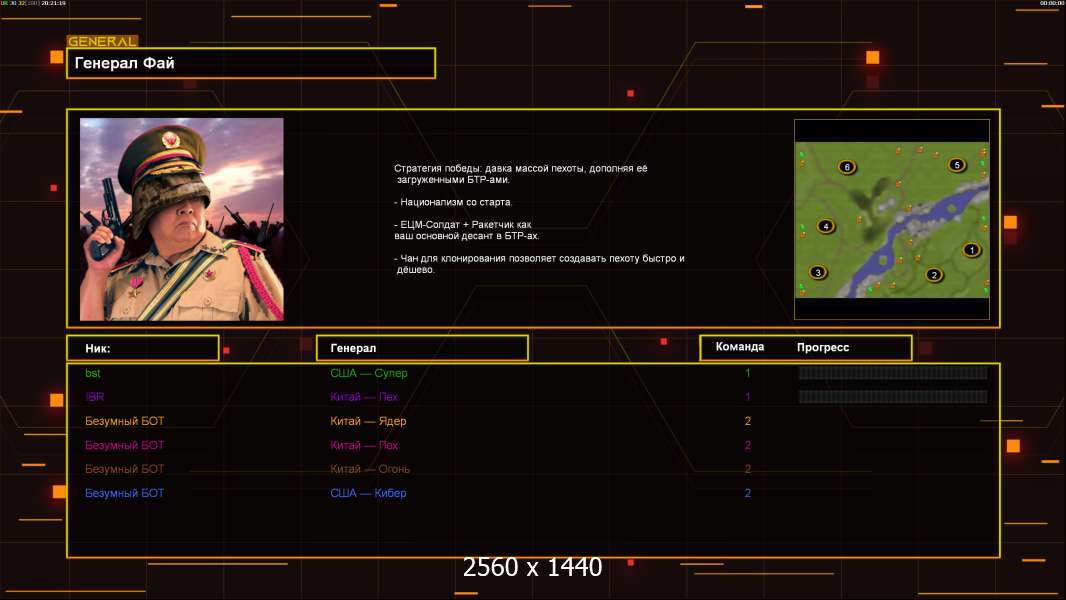Click start position 1 on the minimap
This screenshot has width=1066, height=600.
970,249
